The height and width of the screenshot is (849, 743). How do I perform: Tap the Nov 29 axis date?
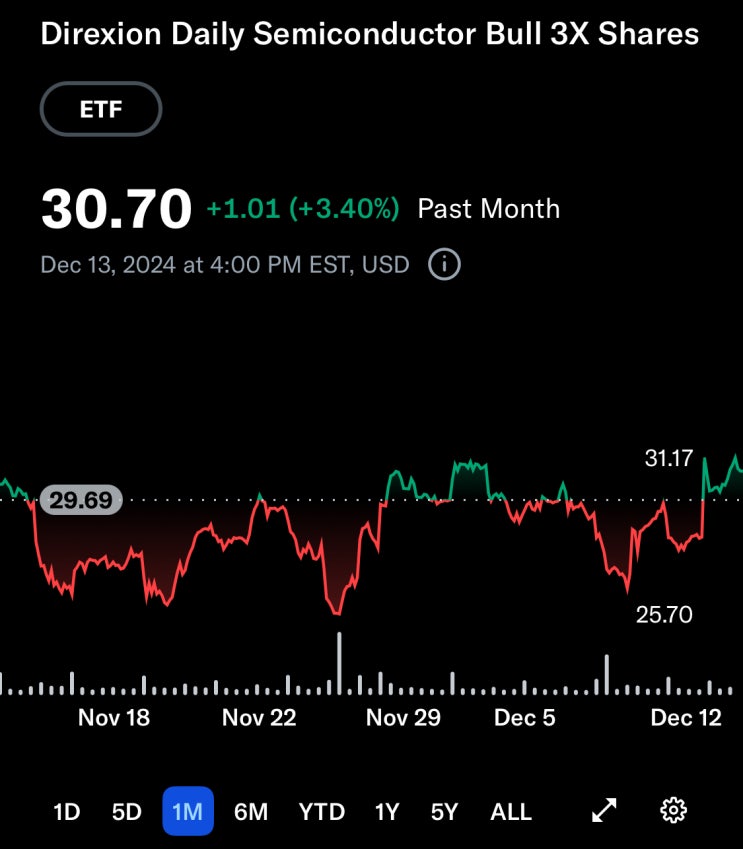403,718
